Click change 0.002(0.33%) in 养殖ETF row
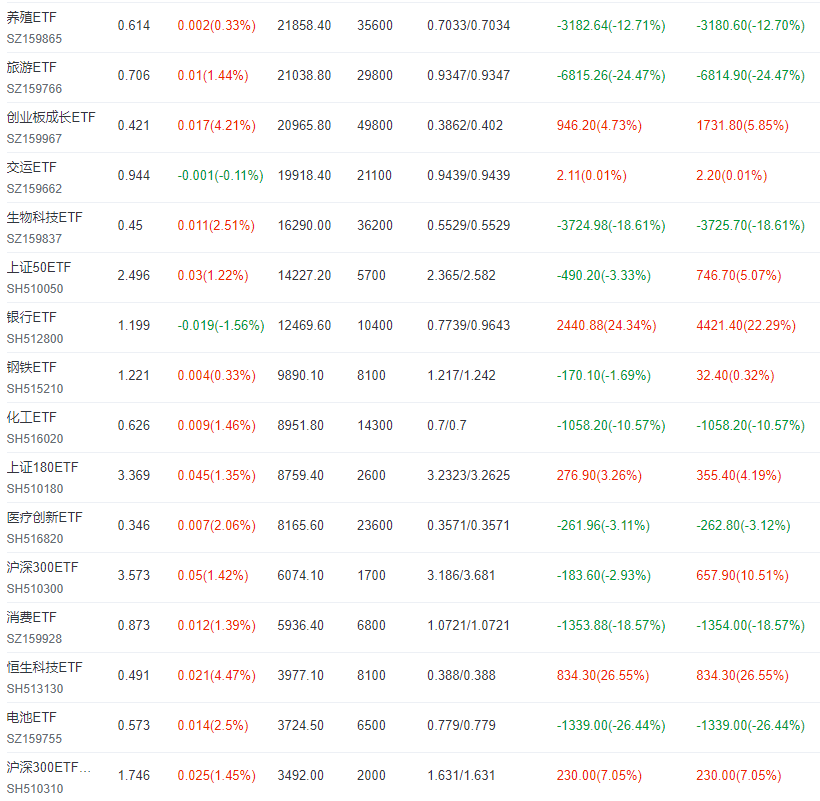The height and width of the screenshot is (801, 820). tap(217, 26)
